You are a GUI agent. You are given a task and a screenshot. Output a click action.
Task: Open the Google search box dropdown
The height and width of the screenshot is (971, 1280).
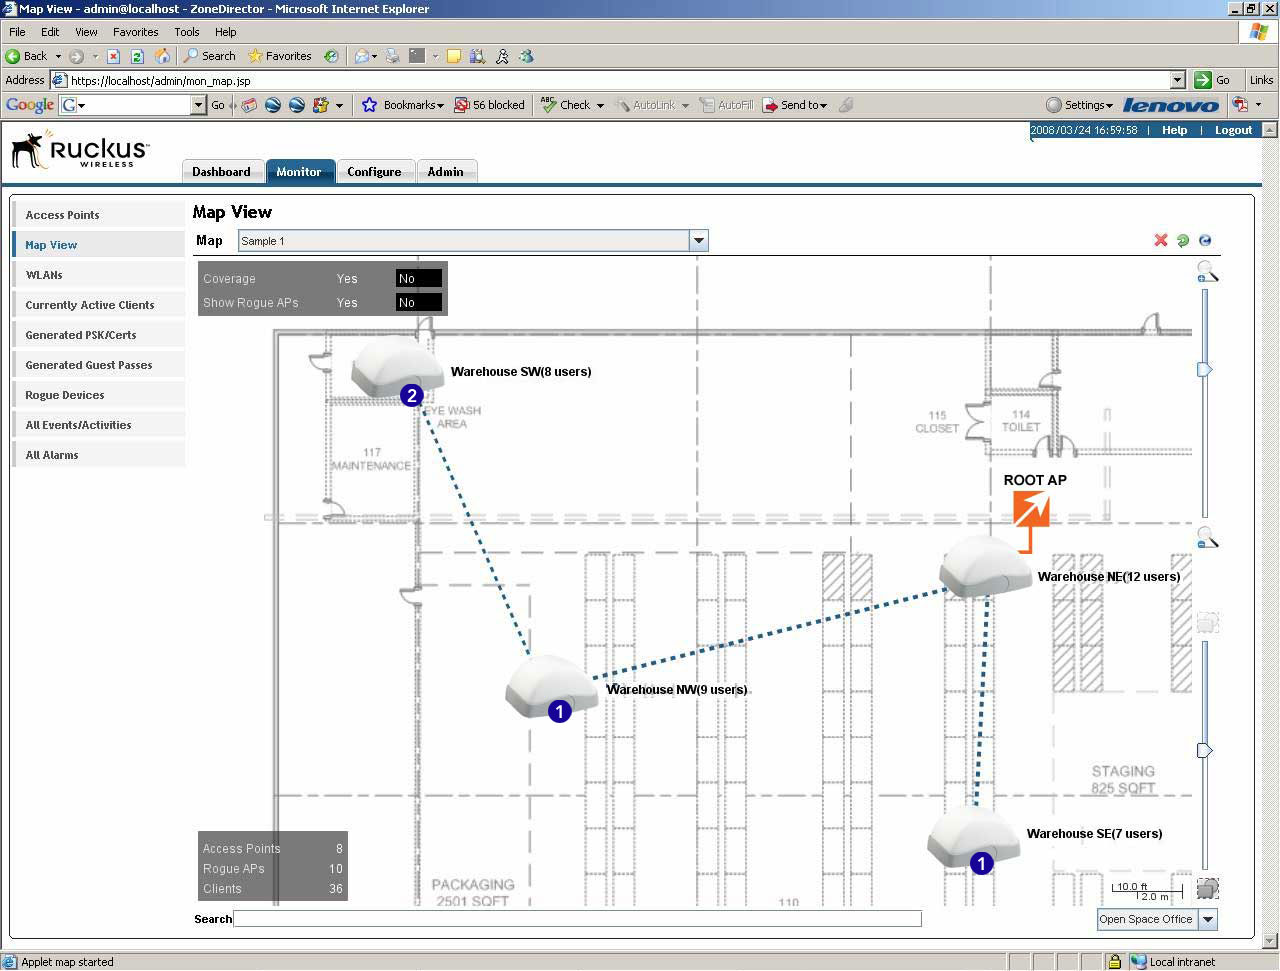click(198, 105)
